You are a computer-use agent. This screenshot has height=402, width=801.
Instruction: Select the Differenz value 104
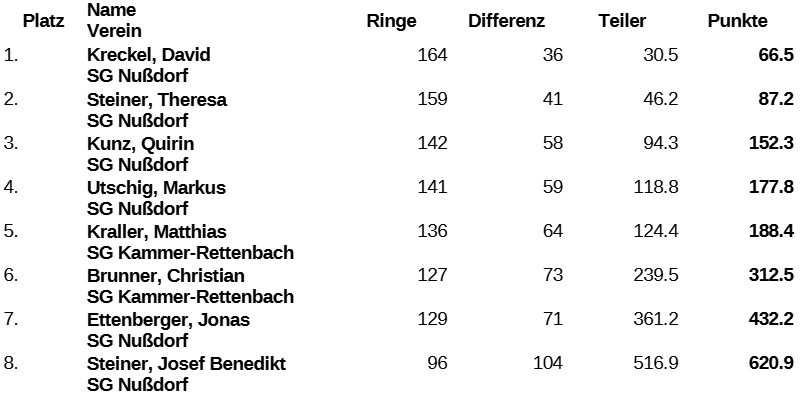[548, 363]
